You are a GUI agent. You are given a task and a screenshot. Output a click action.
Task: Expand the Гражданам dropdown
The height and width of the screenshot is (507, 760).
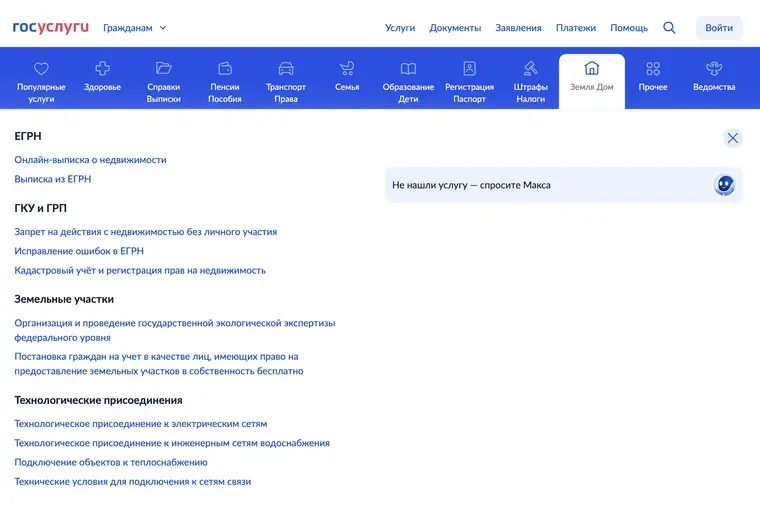(x=135, y=28)
